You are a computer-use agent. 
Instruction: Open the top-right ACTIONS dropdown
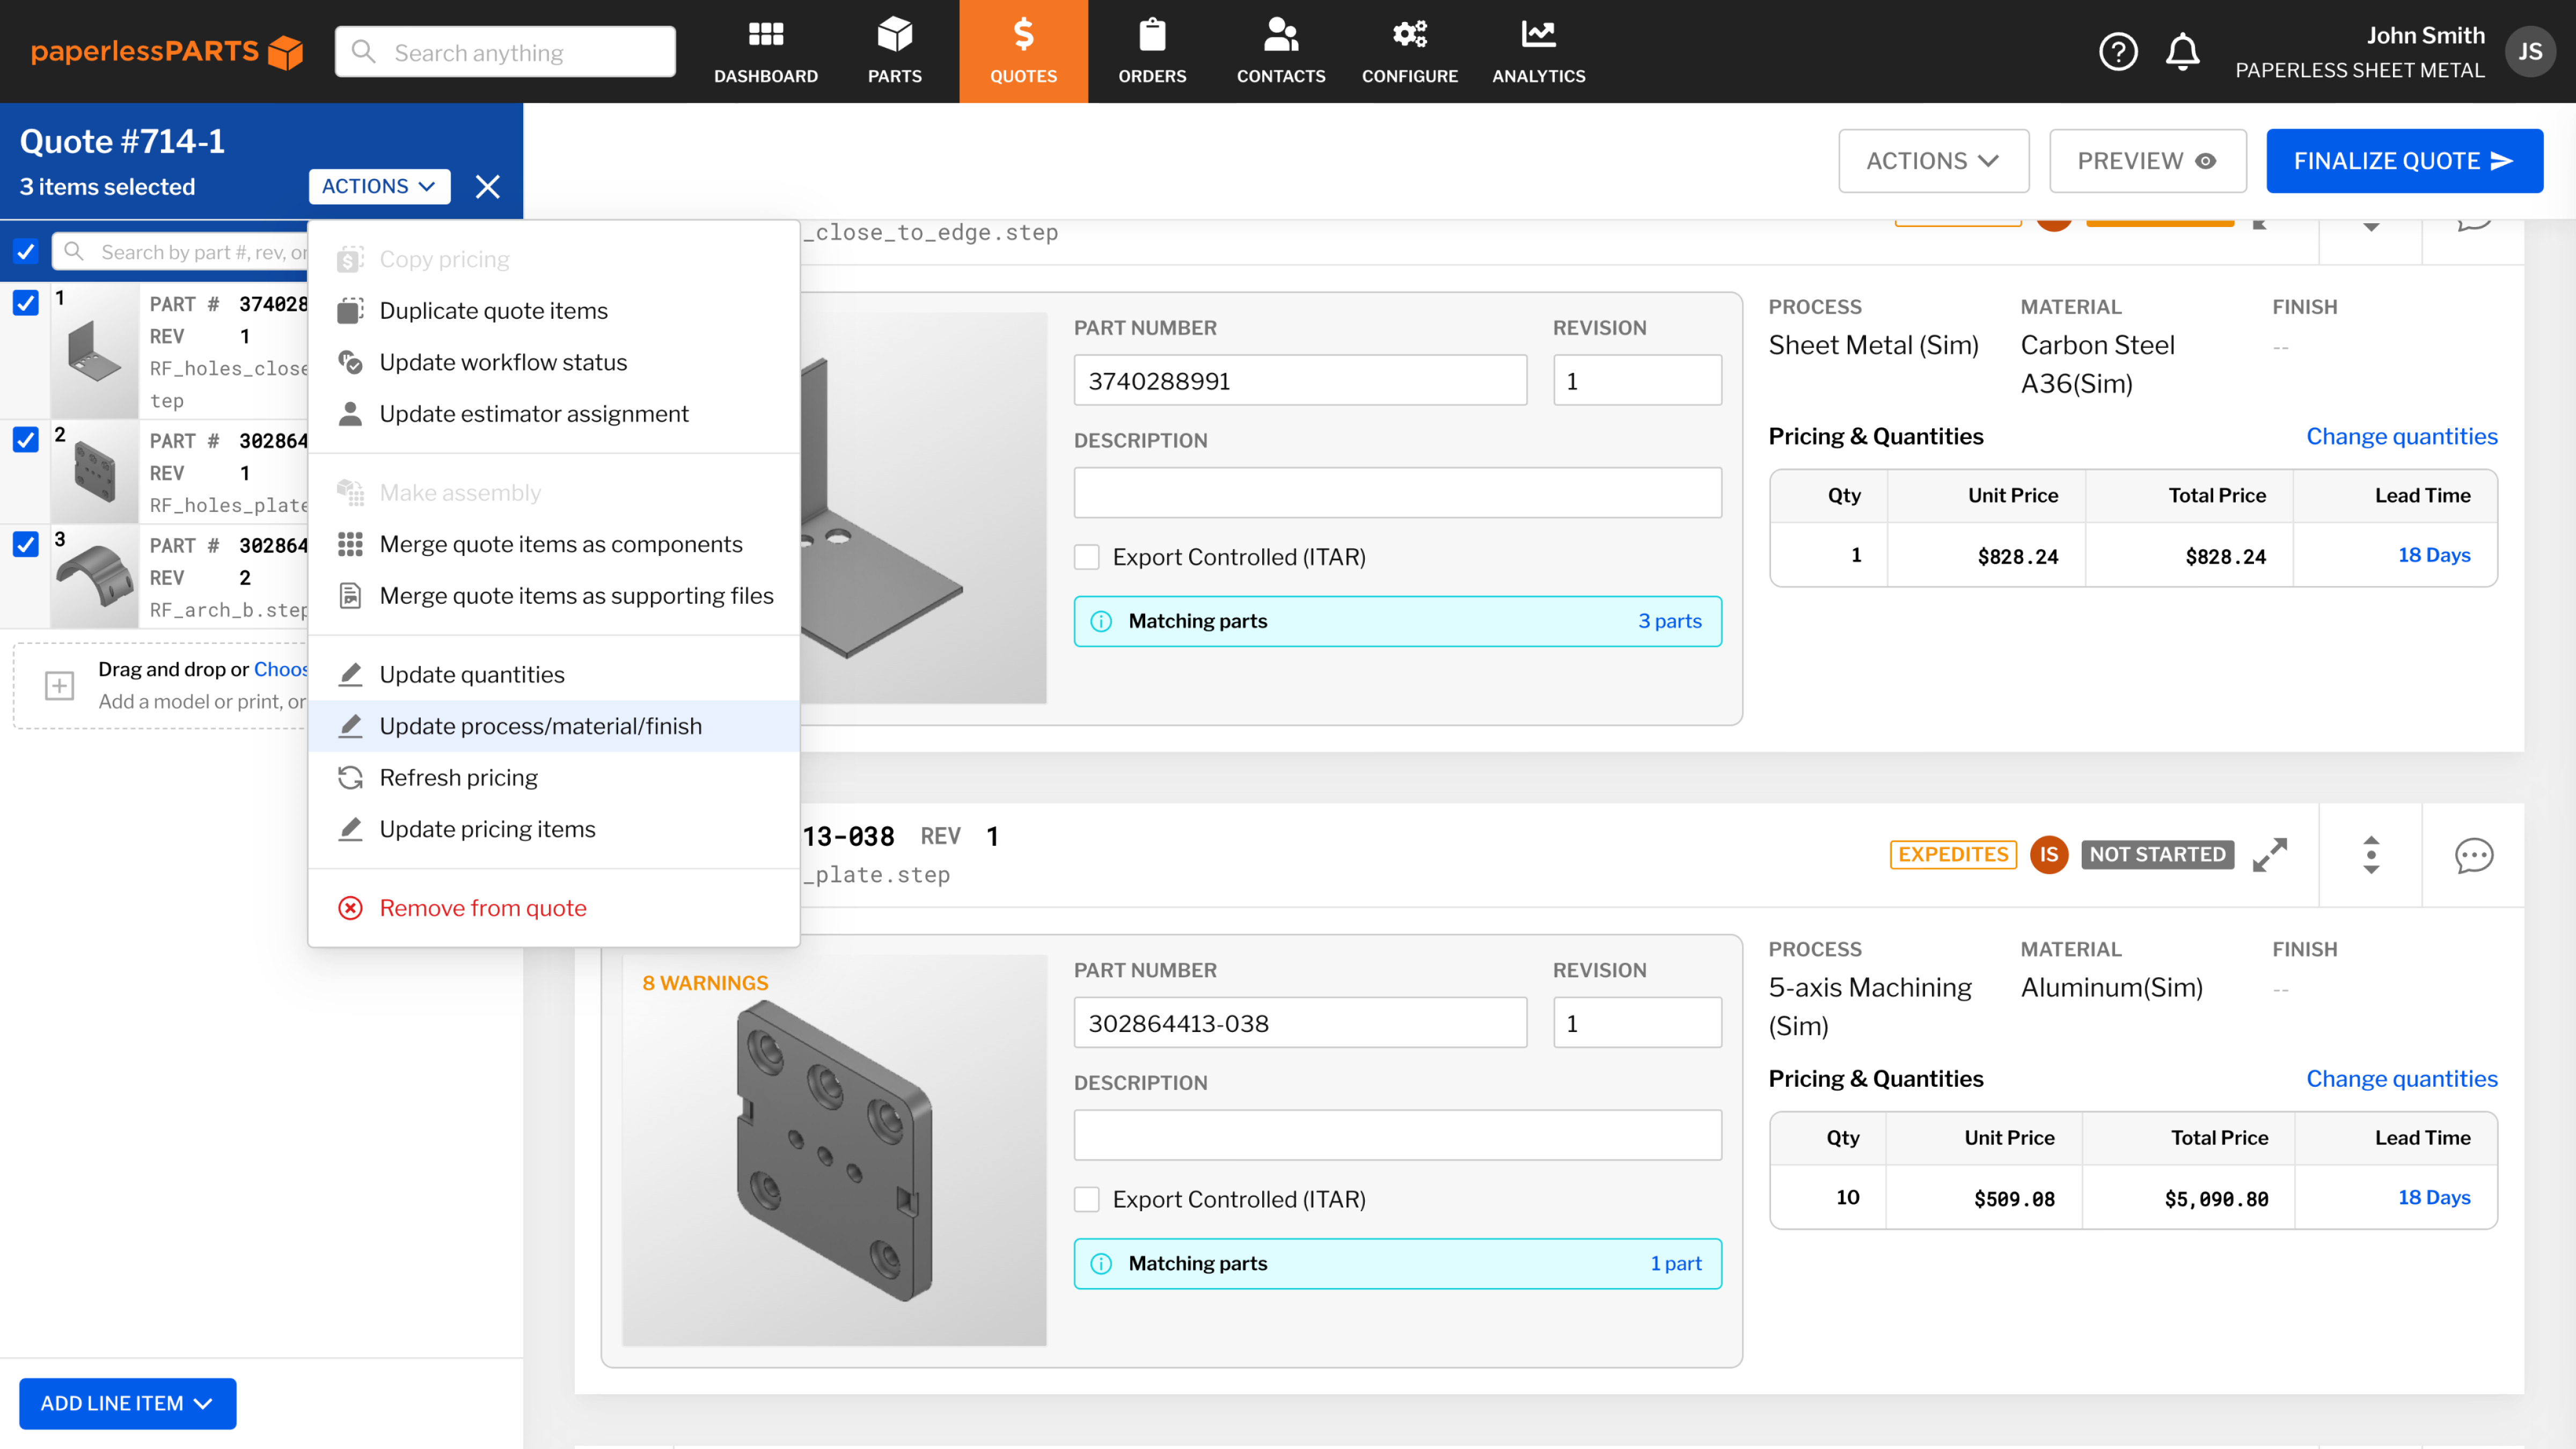1933,161
